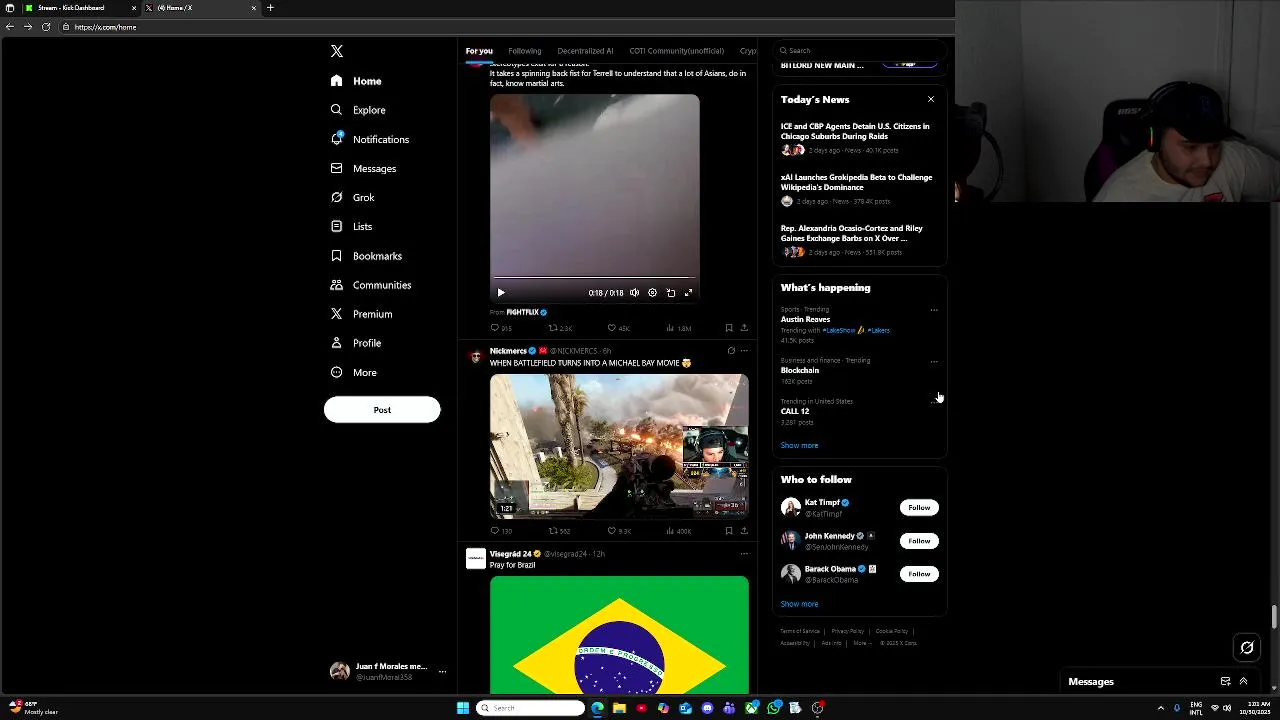Open Windows Start menu
The width and height of the screenshot is (1280, 720).
tap(462, 708)
